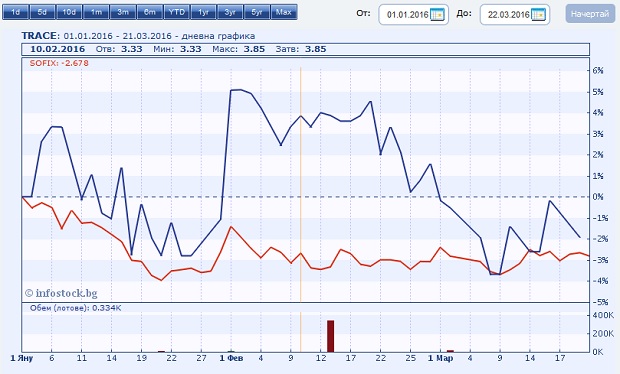This screenshot has height=374, width=620.
Task: Select the YTD range button
Action: (x=177, y=12)
